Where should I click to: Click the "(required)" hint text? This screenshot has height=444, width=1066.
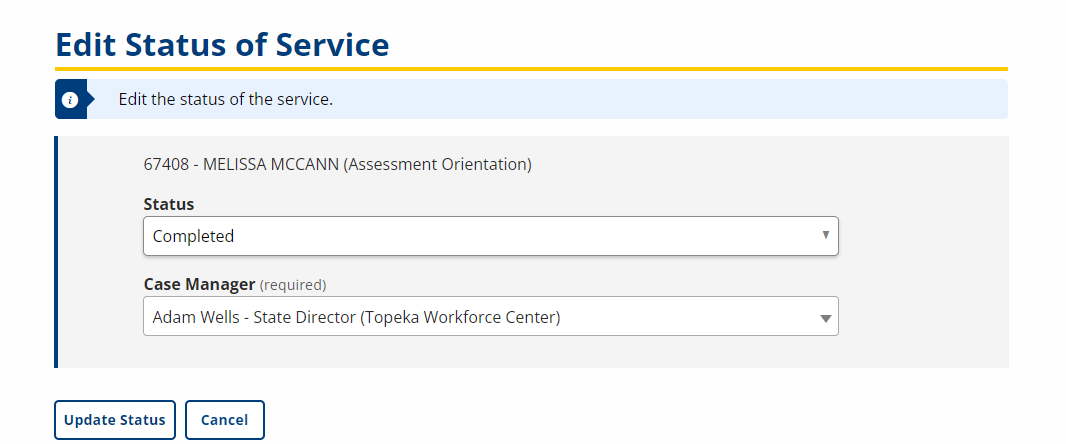tap(293, 285)
